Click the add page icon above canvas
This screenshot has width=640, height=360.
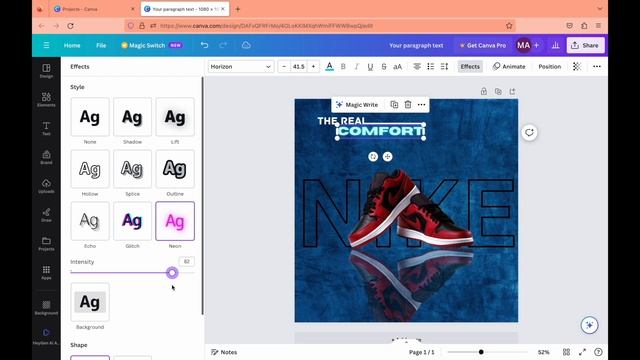click(x=512, y=91)
